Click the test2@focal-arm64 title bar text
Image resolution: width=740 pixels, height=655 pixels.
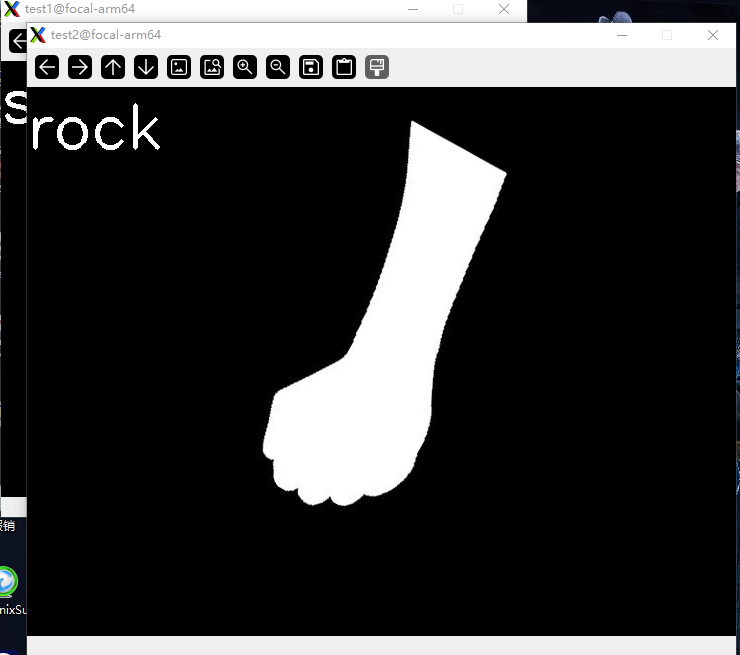point(106,35)
